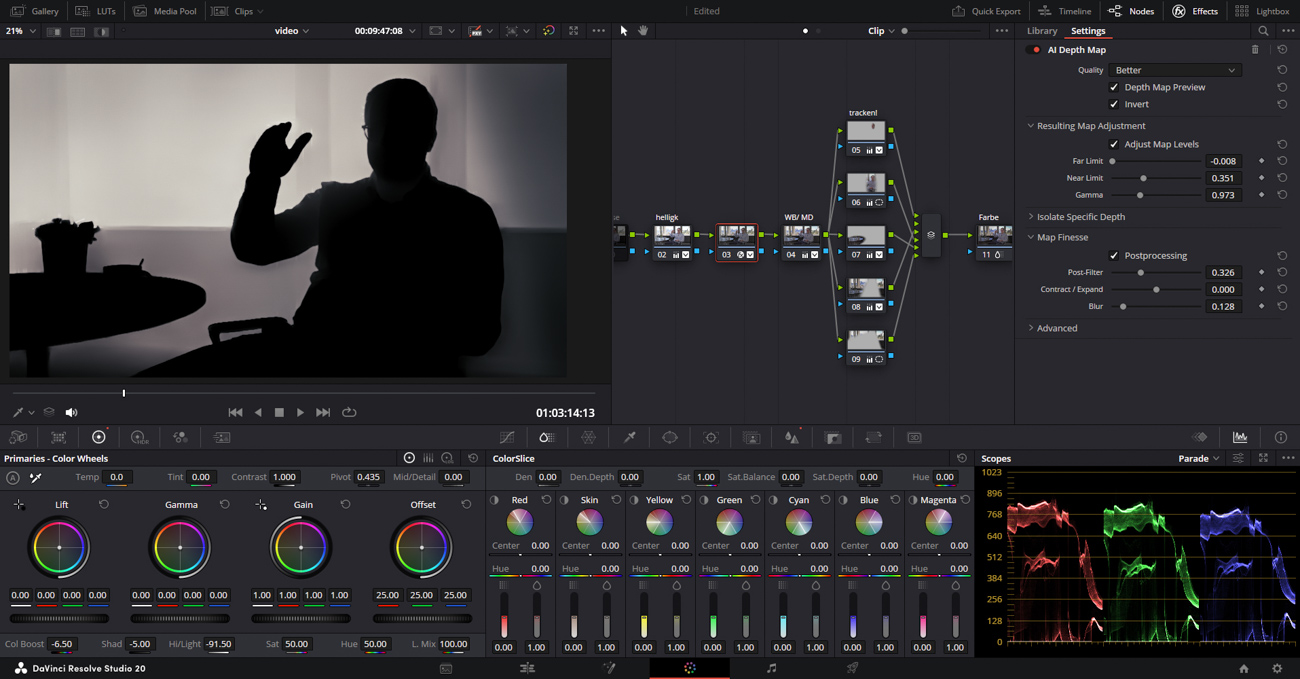Uncheck the Depth Map Preview checkbox
1300x679 pixels.
click(x=1114, y=87)
